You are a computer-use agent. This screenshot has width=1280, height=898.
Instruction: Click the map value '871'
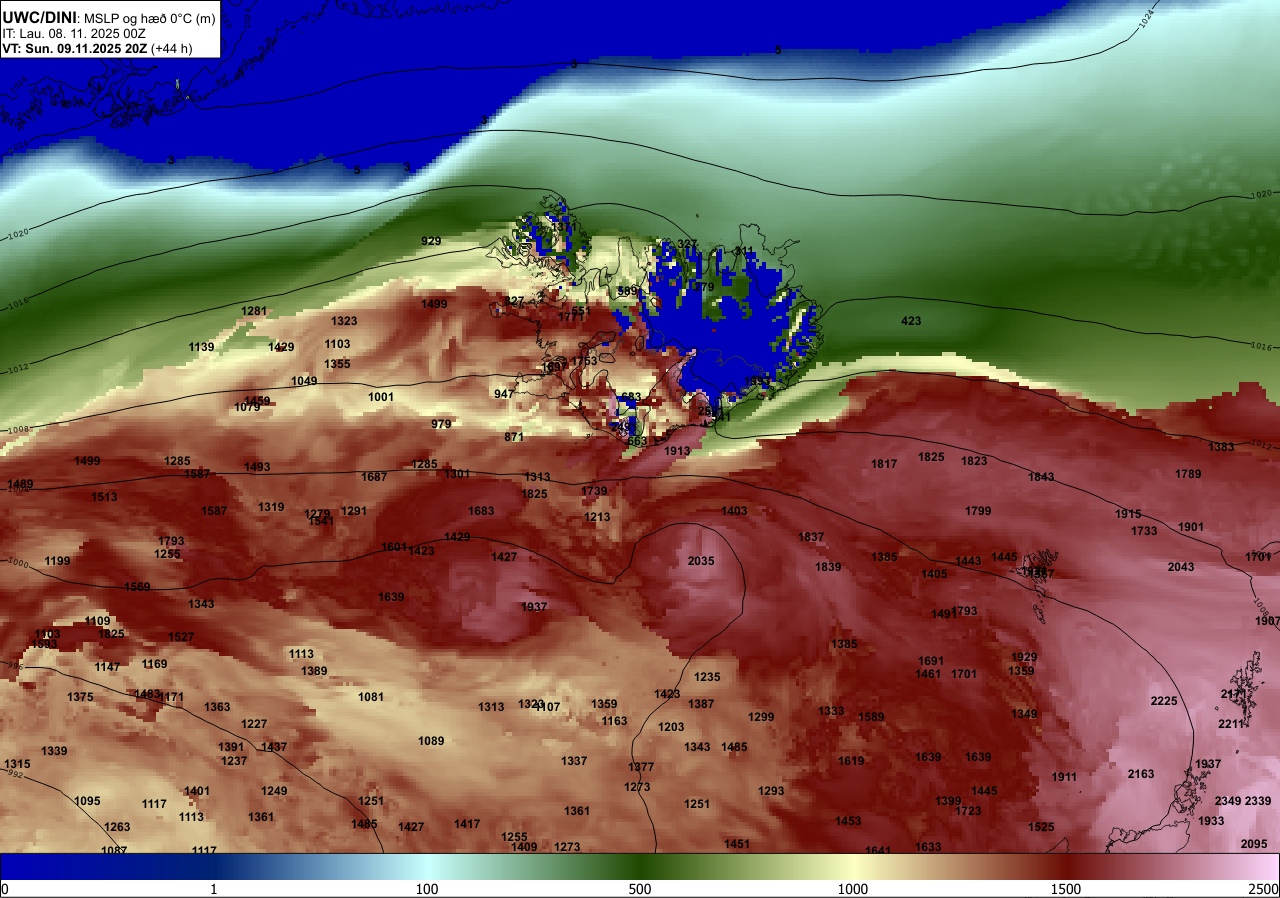[514, 437]
